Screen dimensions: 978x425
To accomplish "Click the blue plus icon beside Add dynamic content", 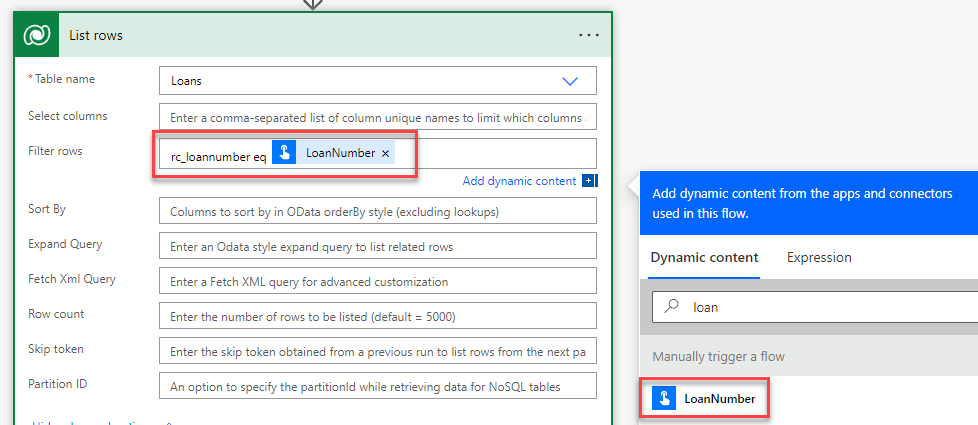I will (x=589, y=181).
